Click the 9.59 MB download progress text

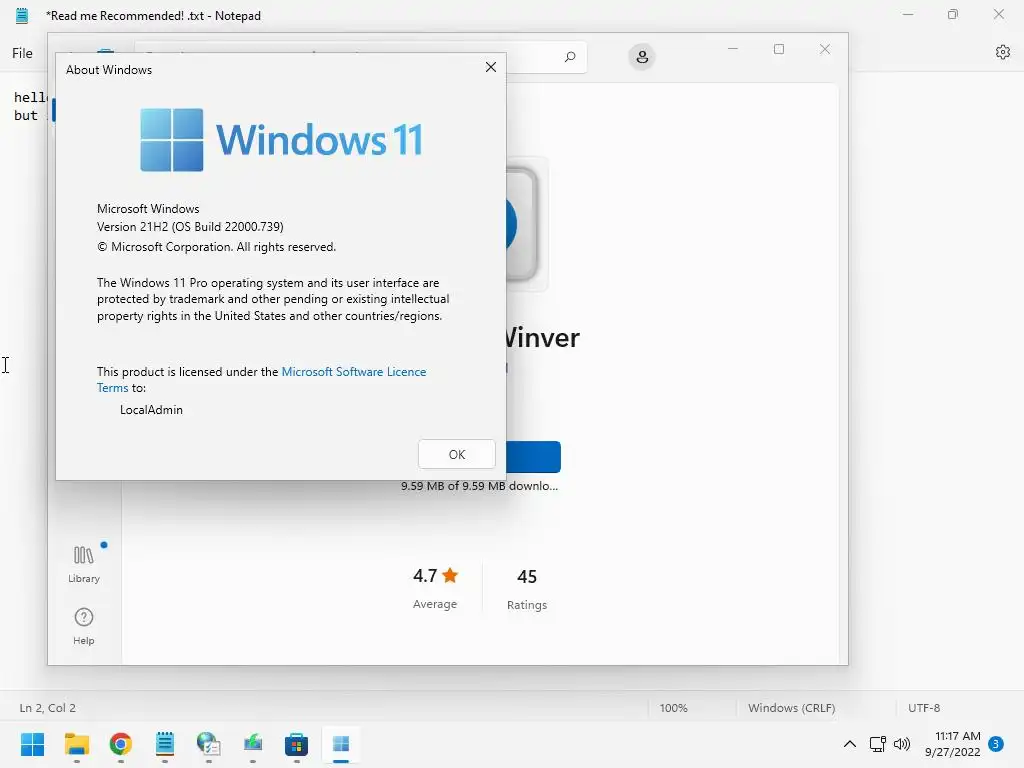click(x=479, y=486)
